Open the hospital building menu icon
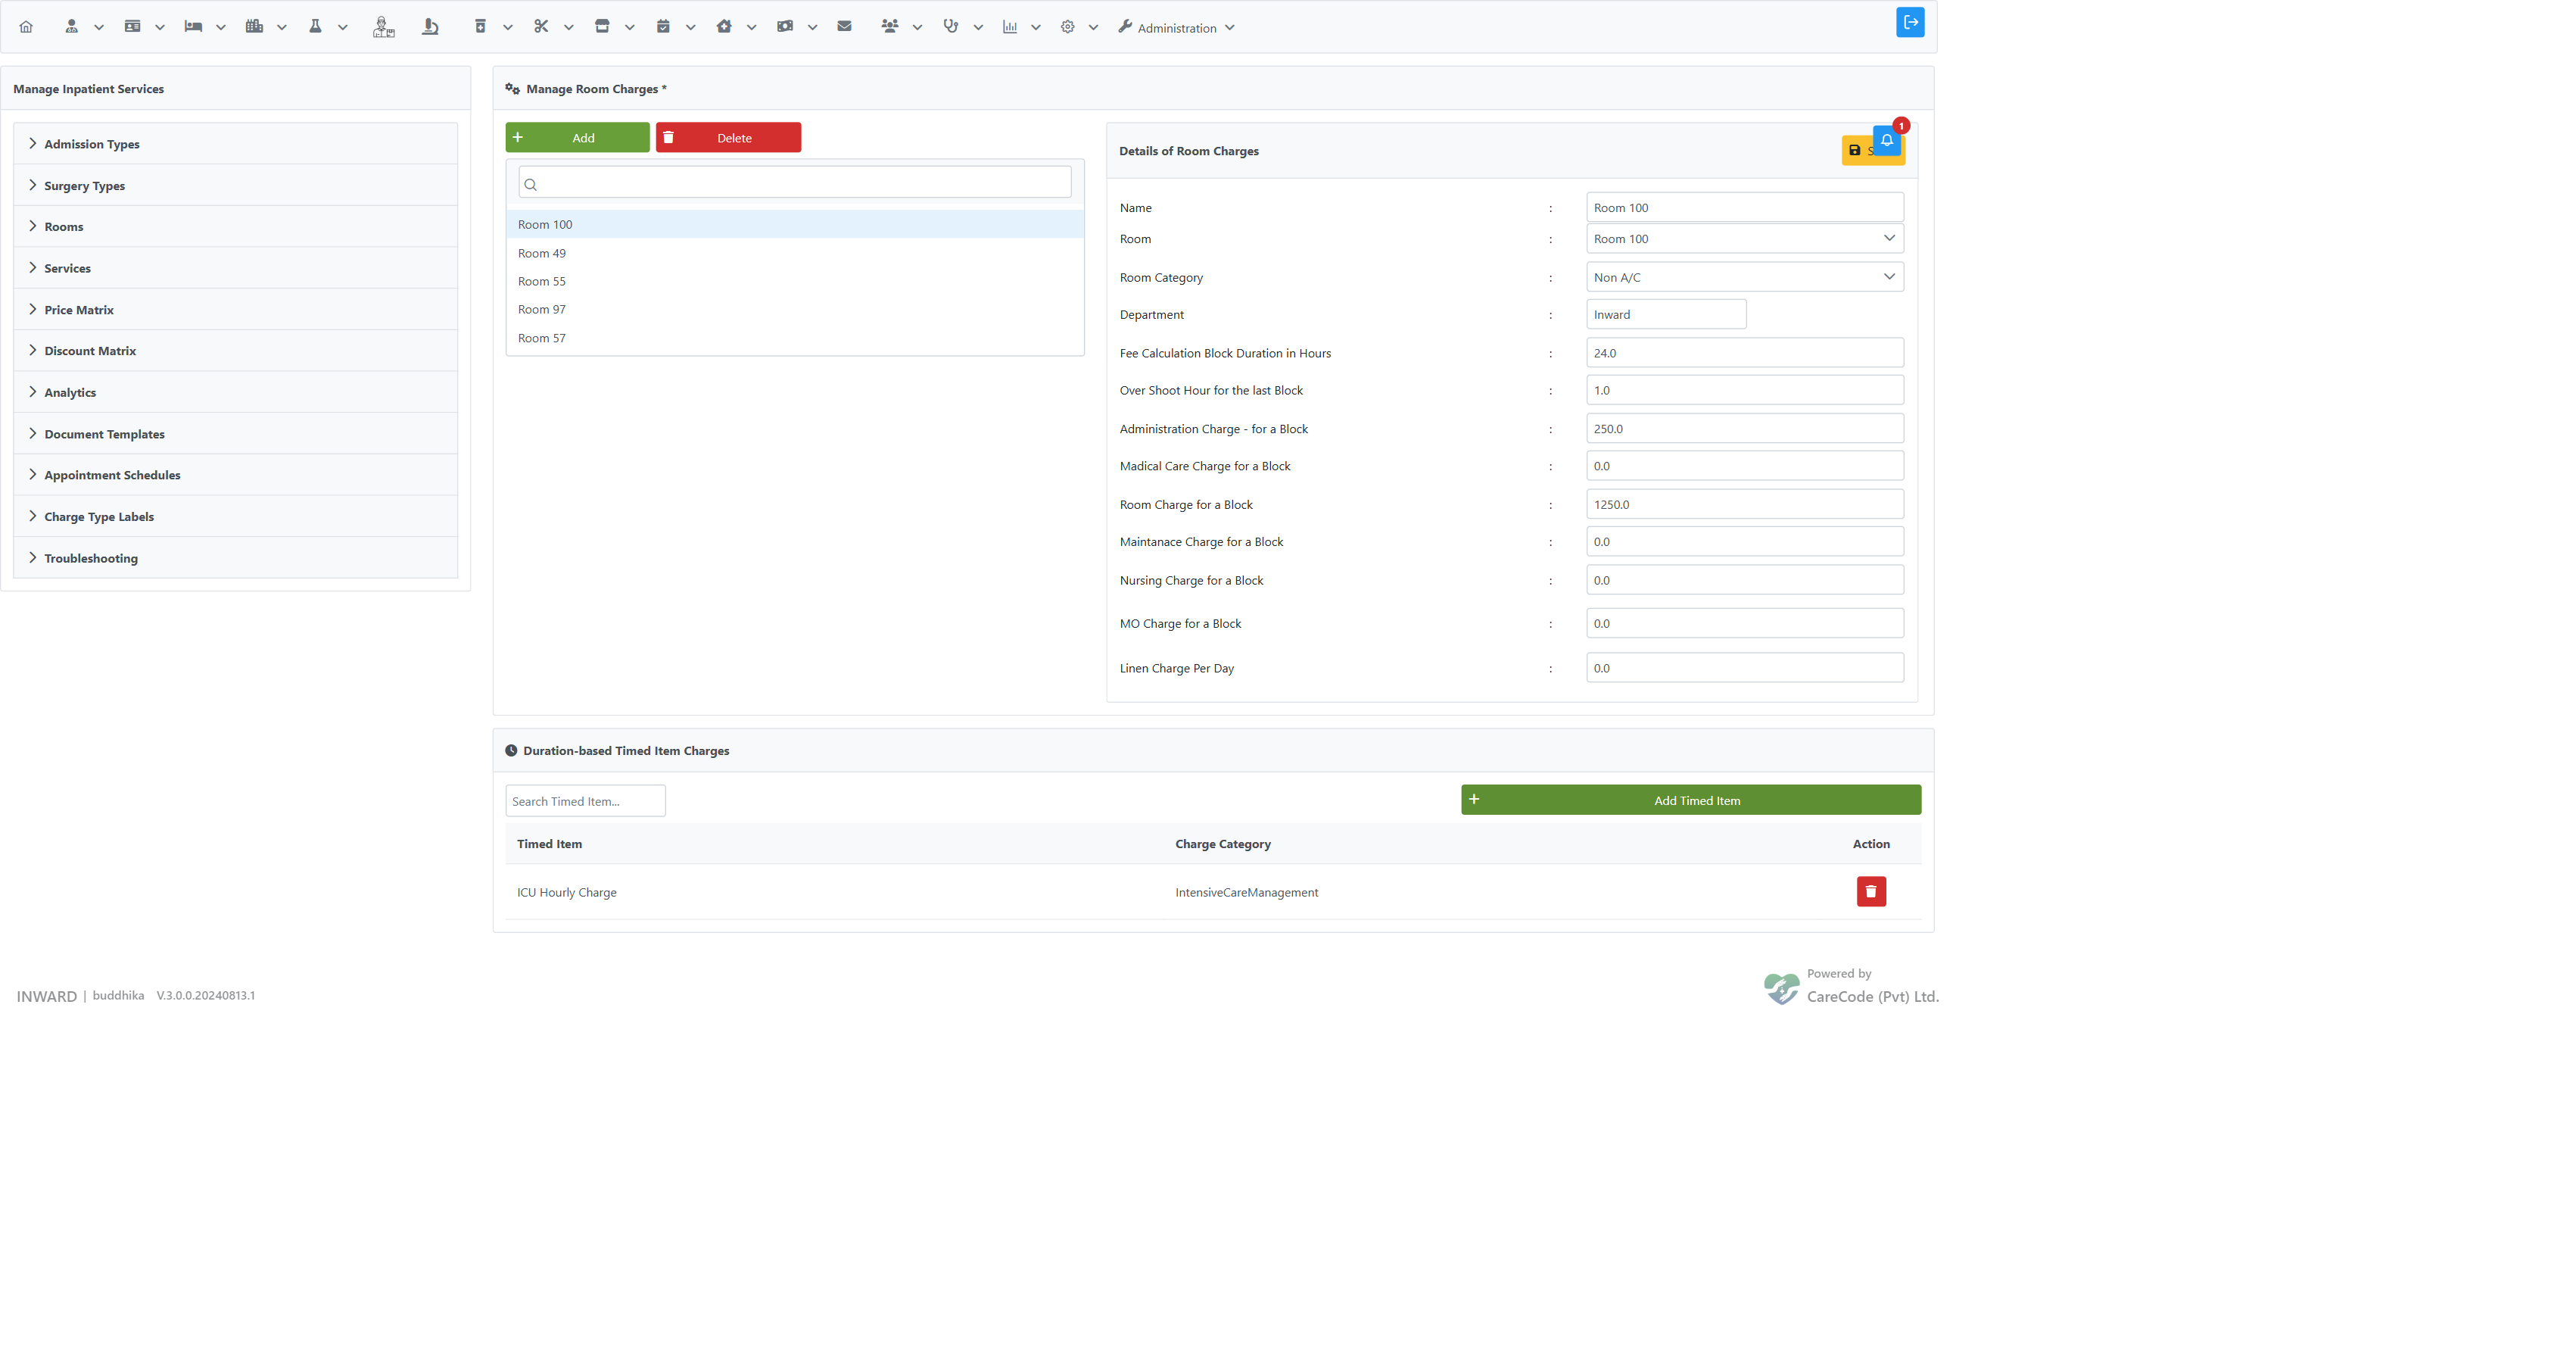This screenshot has height=1357, width=2576. [254, 27]
